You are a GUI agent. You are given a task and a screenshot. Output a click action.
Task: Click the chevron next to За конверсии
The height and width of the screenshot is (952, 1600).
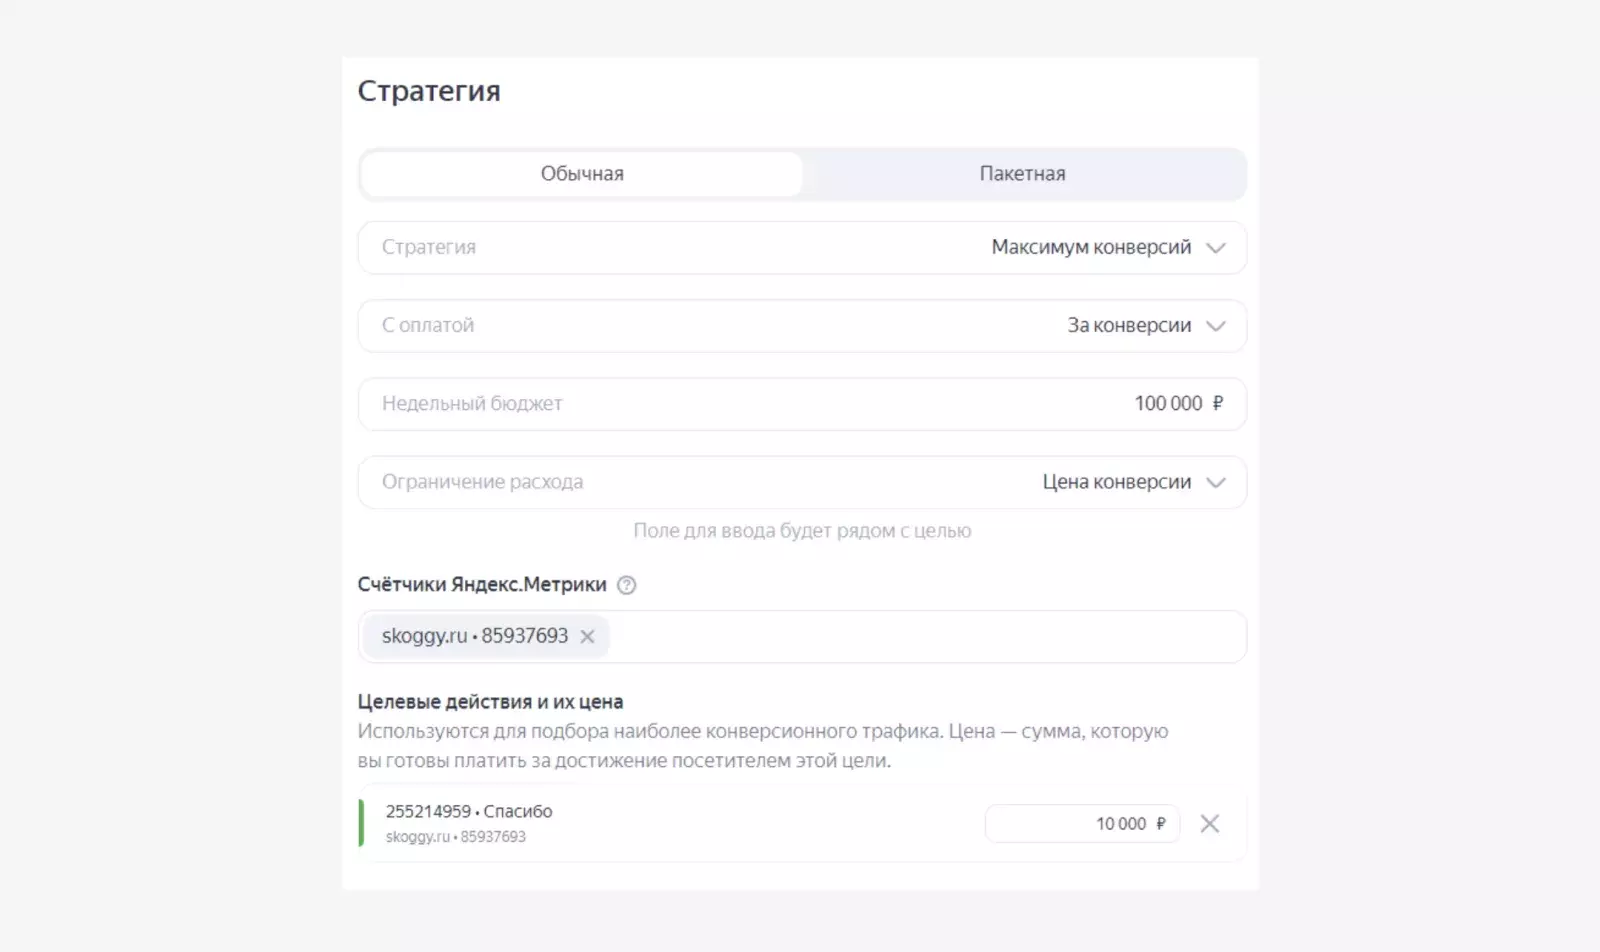tap(1217, 326)
